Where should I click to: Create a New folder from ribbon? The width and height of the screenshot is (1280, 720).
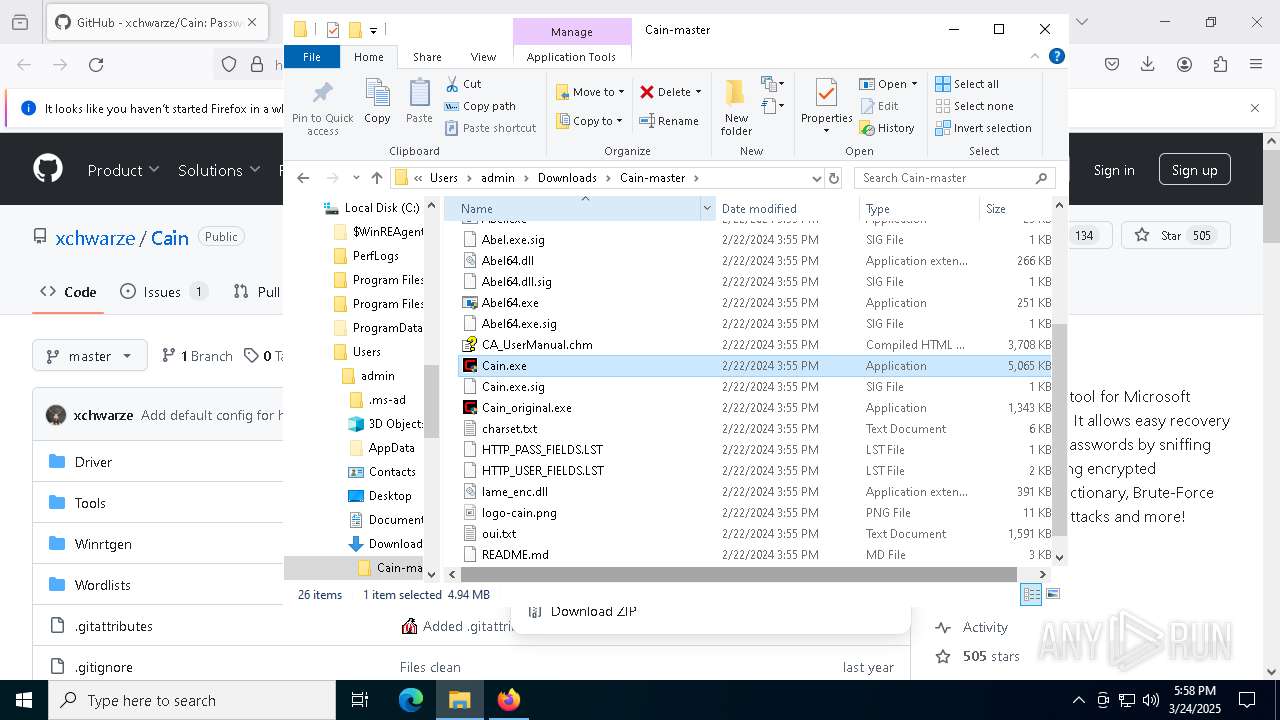coord(736,107)
